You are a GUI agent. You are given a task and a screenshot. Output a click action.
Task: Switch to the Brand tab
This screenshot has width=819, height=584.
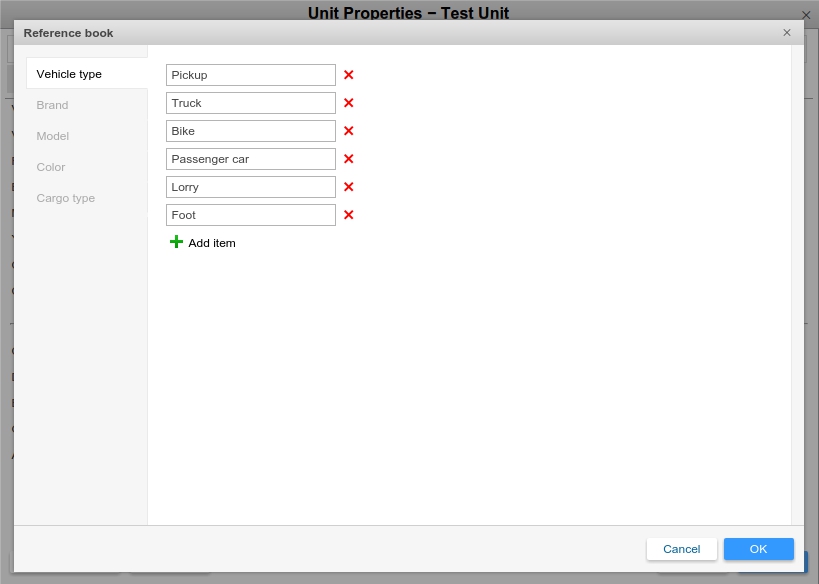click(x=52, y=105)
